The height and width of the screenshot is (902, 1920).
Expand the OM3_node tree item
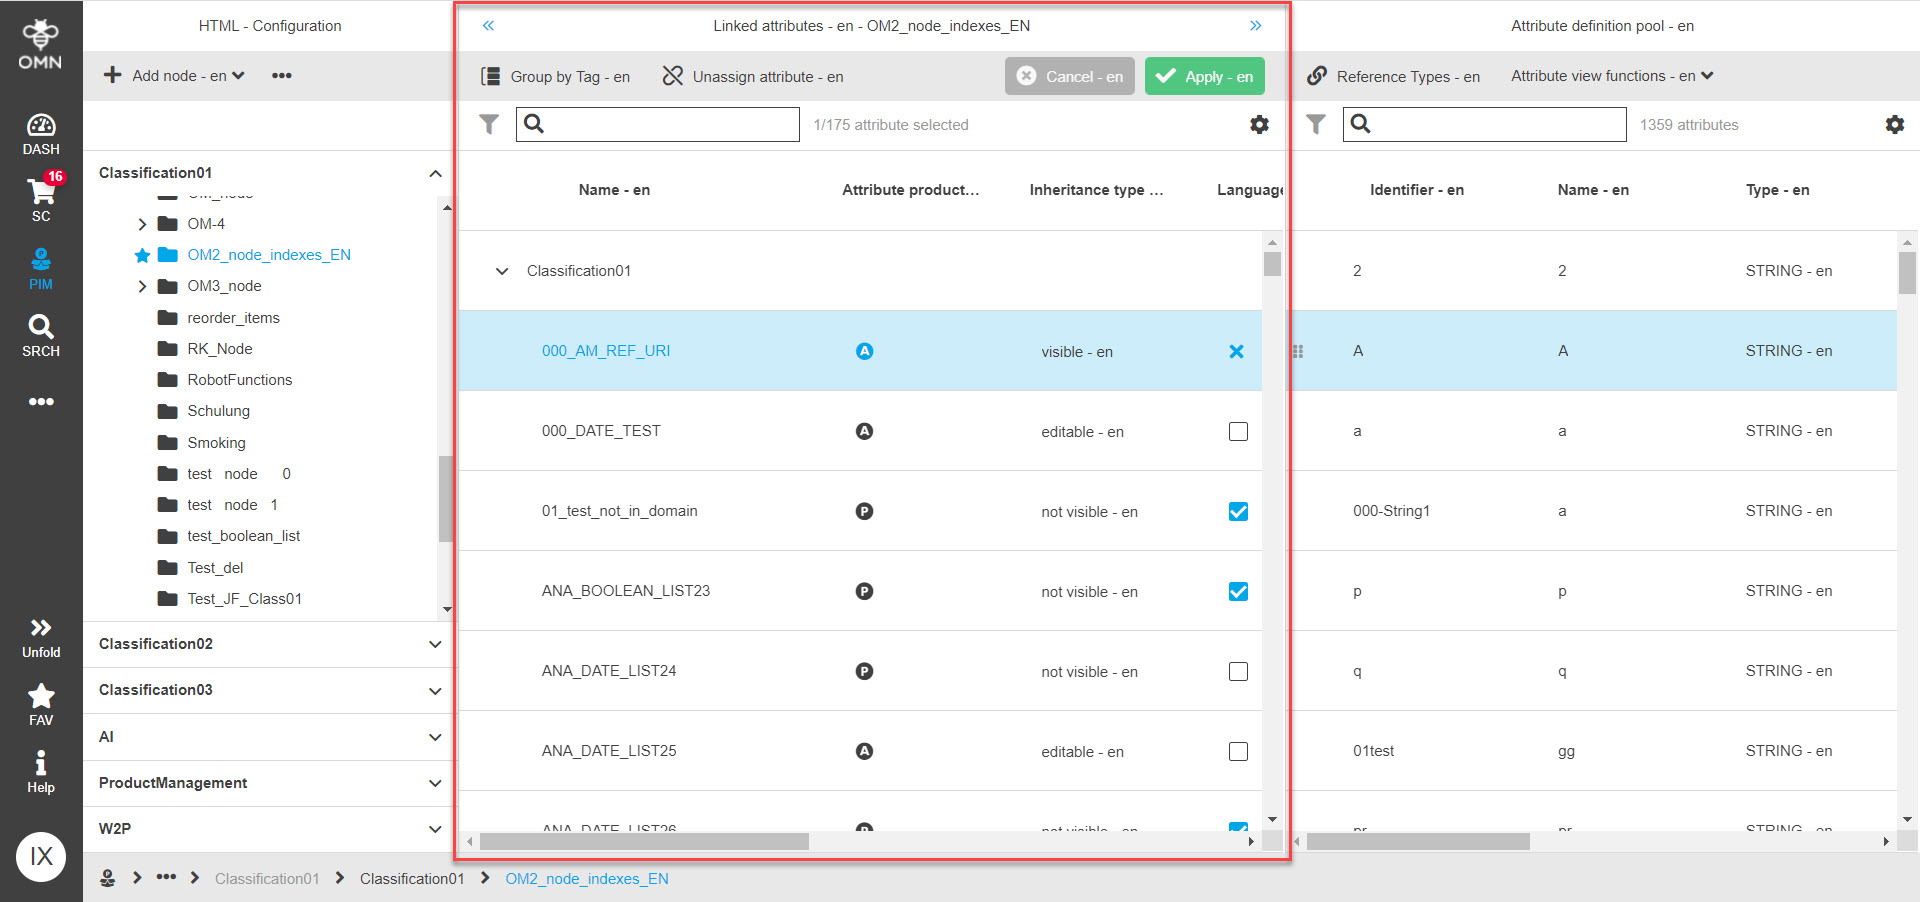pyautogui.click(x=142, y=286)
